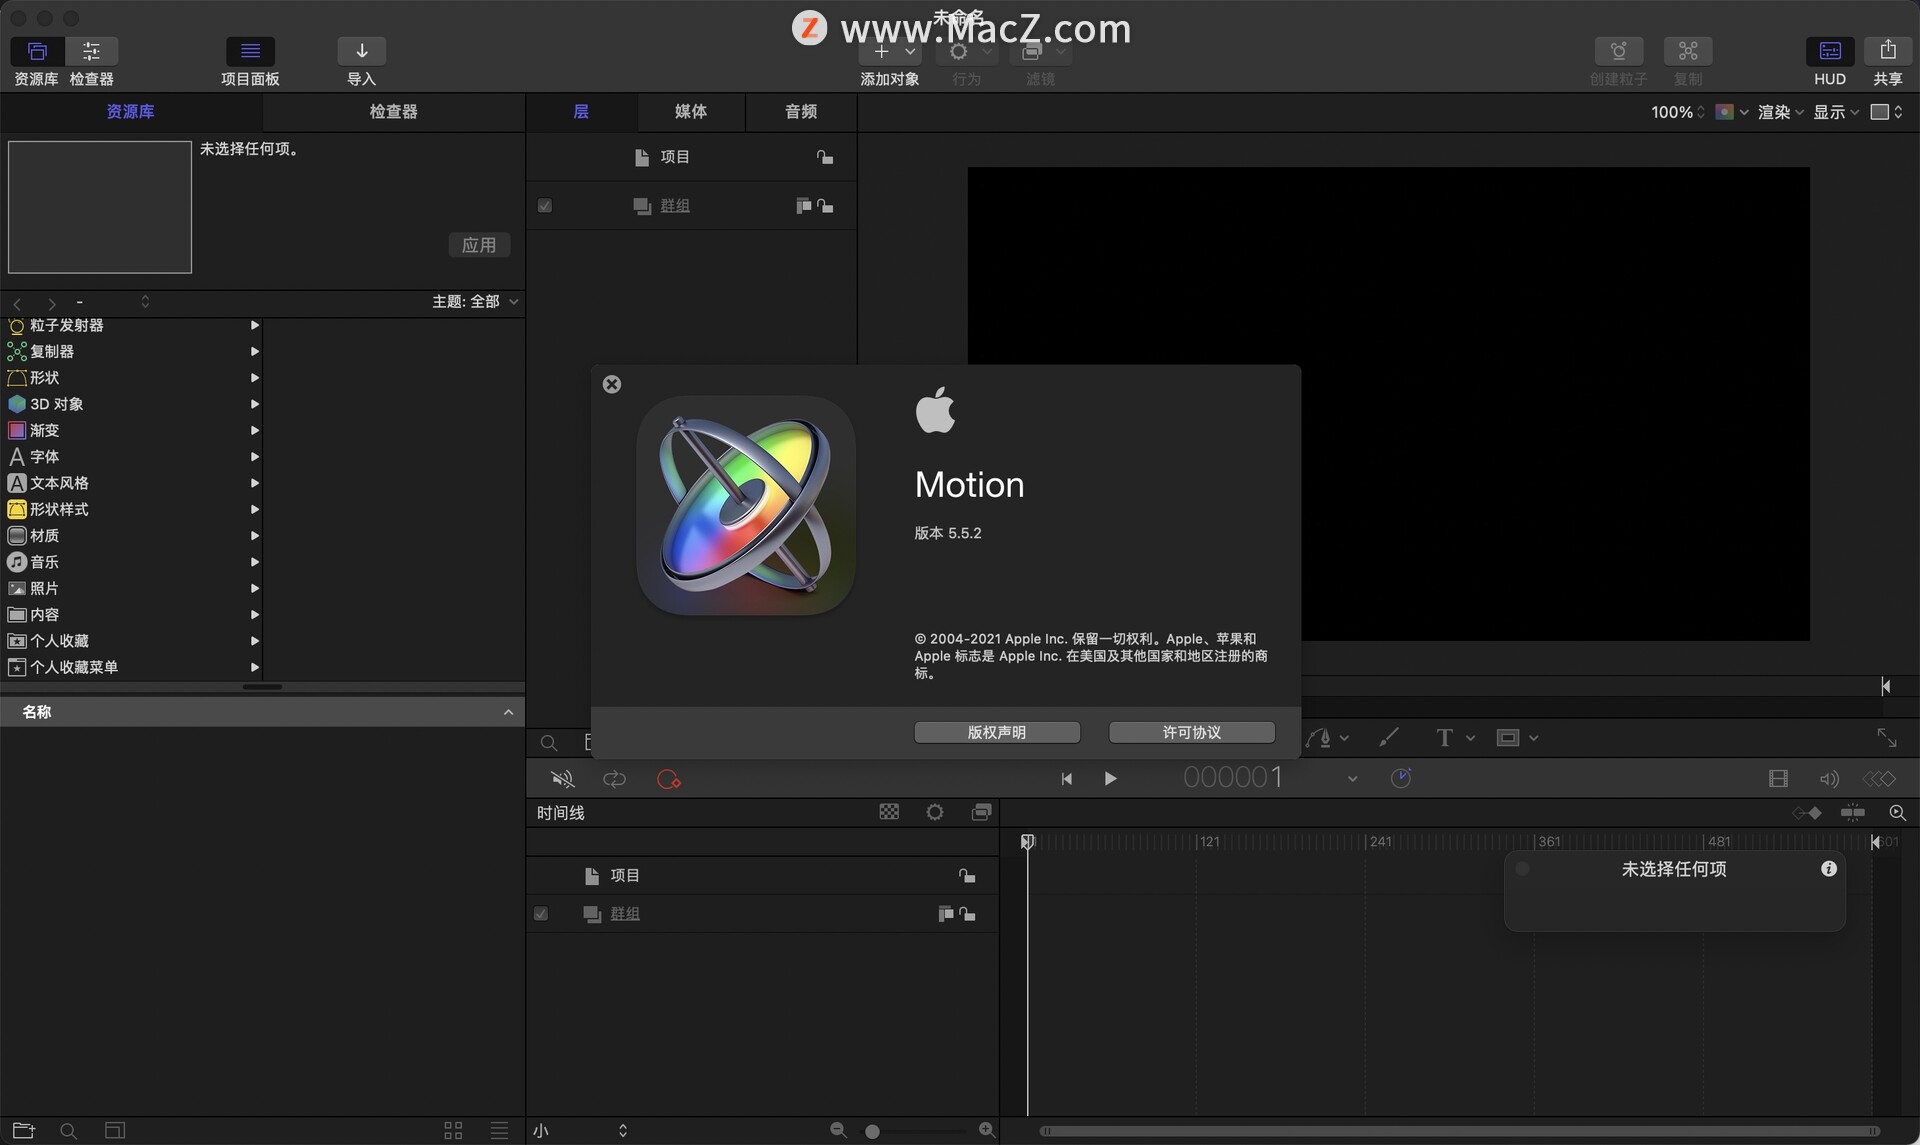1920x1145 pixels.
Task: Click the search magnifier under layers list
Action: (x=549, y=743)
